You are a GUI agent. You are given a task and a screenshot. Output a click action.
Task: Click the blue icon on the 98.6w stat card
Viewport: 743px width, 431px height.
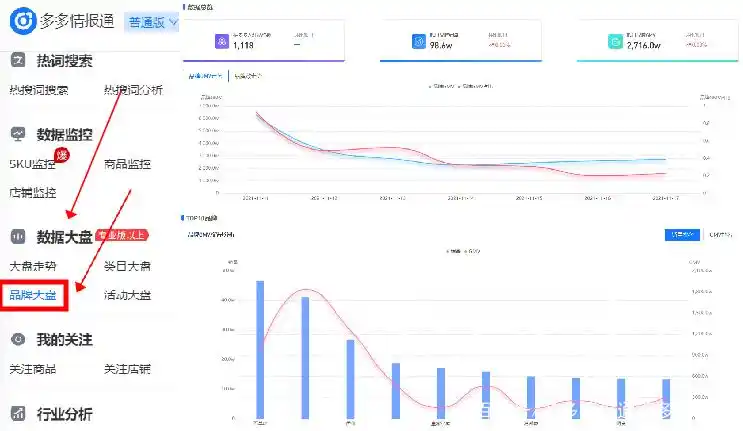pos(419,41)
